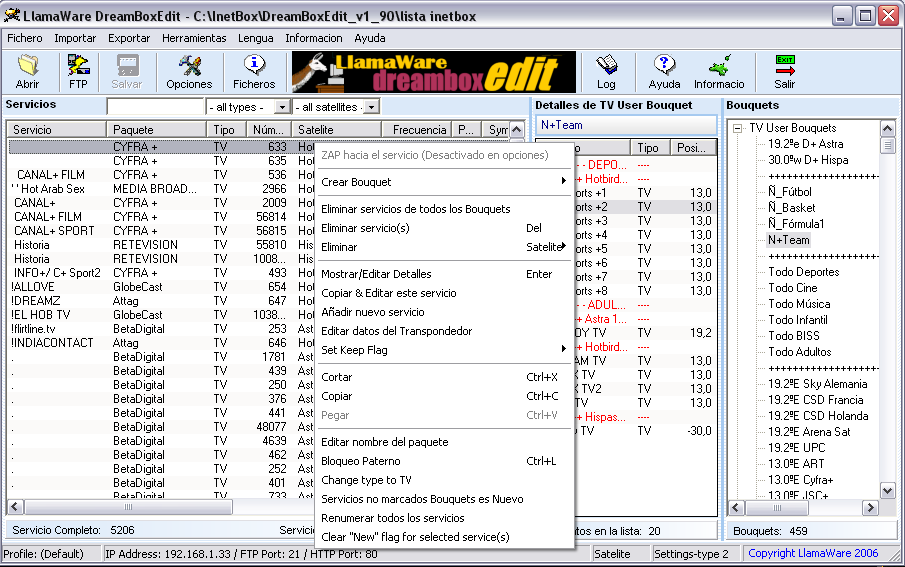Select Cortar in context menu
Viewport: 905px width, 567px height.
pos(445,377)
